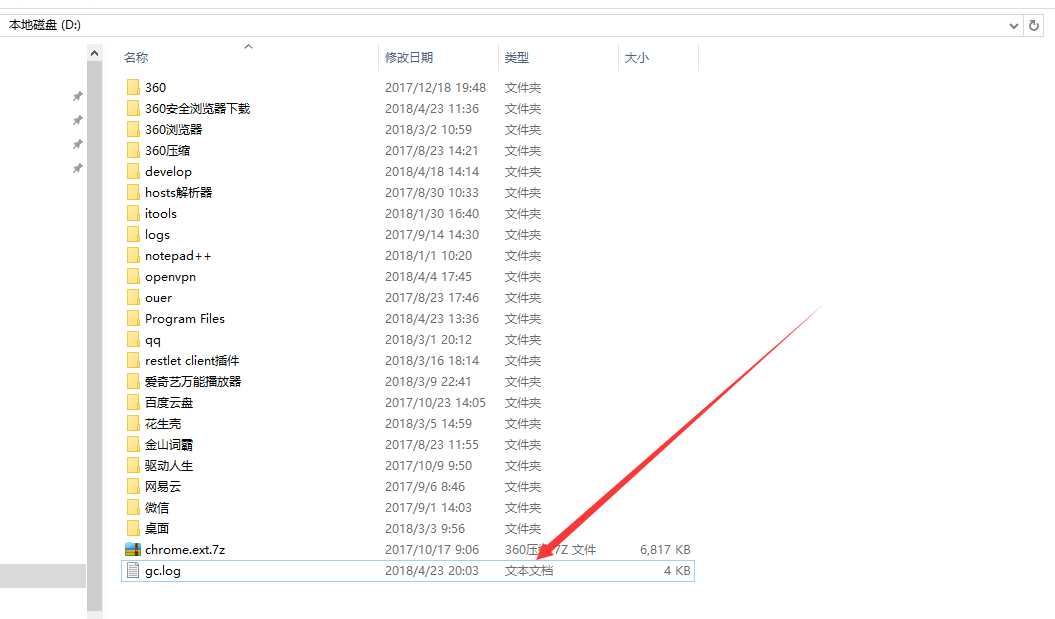Click the qq folder icon
The width and height of the screenshot is (1055, 619).
133,340
